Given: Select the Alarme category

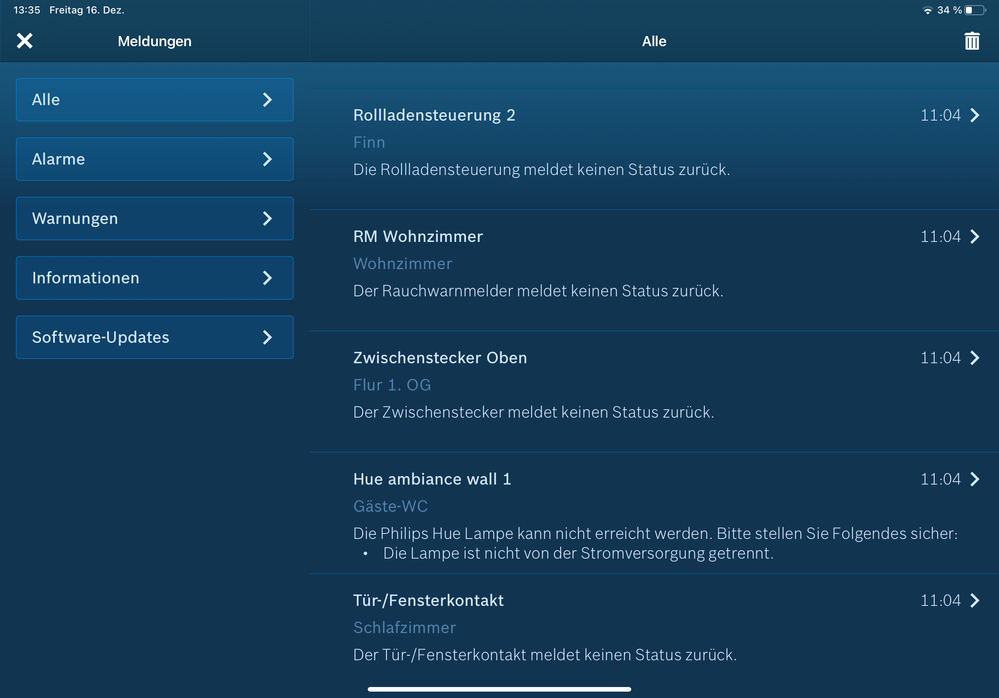Looking at the screenshot, I should pos(154,159).
